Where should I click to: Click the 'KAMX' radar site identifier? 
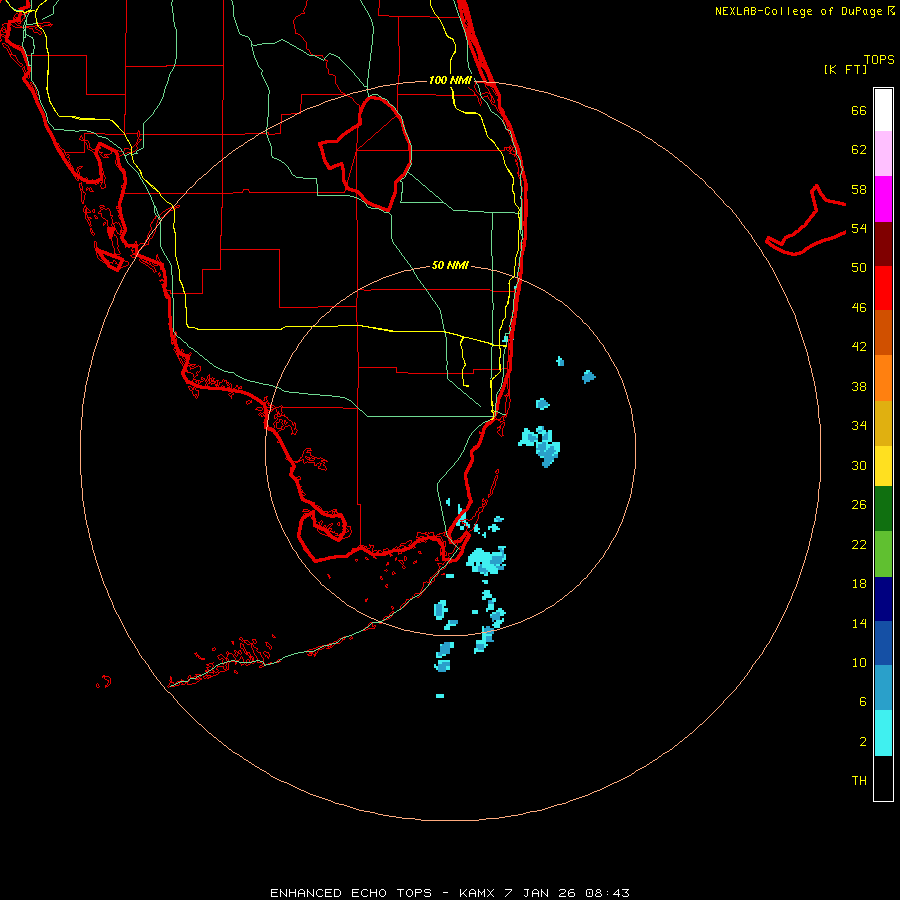pos(476,893)
